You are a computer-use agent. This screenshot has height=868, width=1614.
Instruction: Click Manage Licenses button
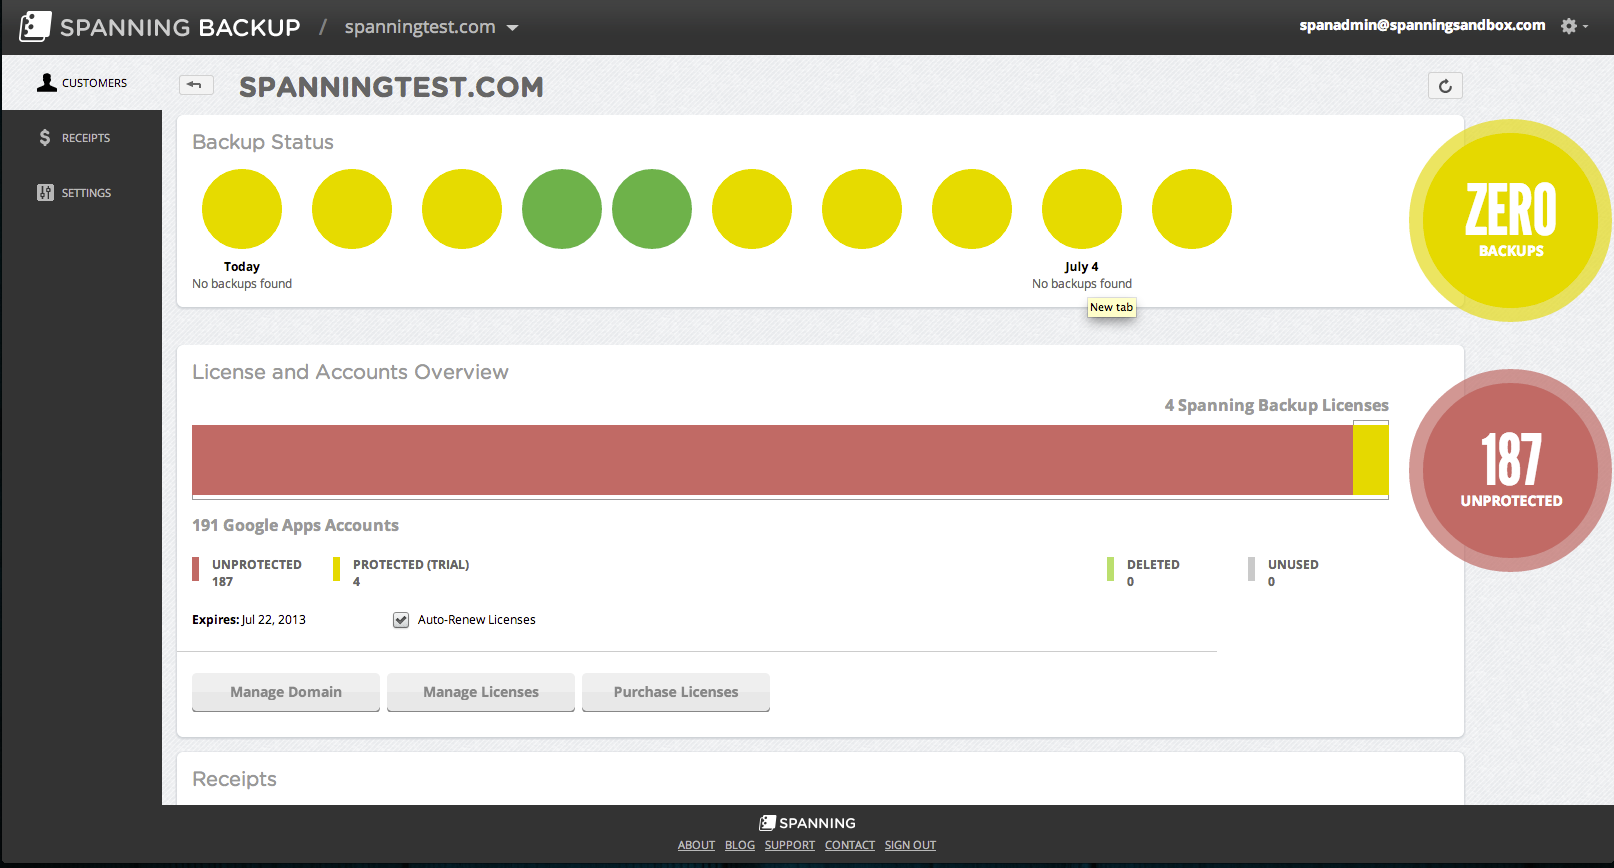(481, 692)
